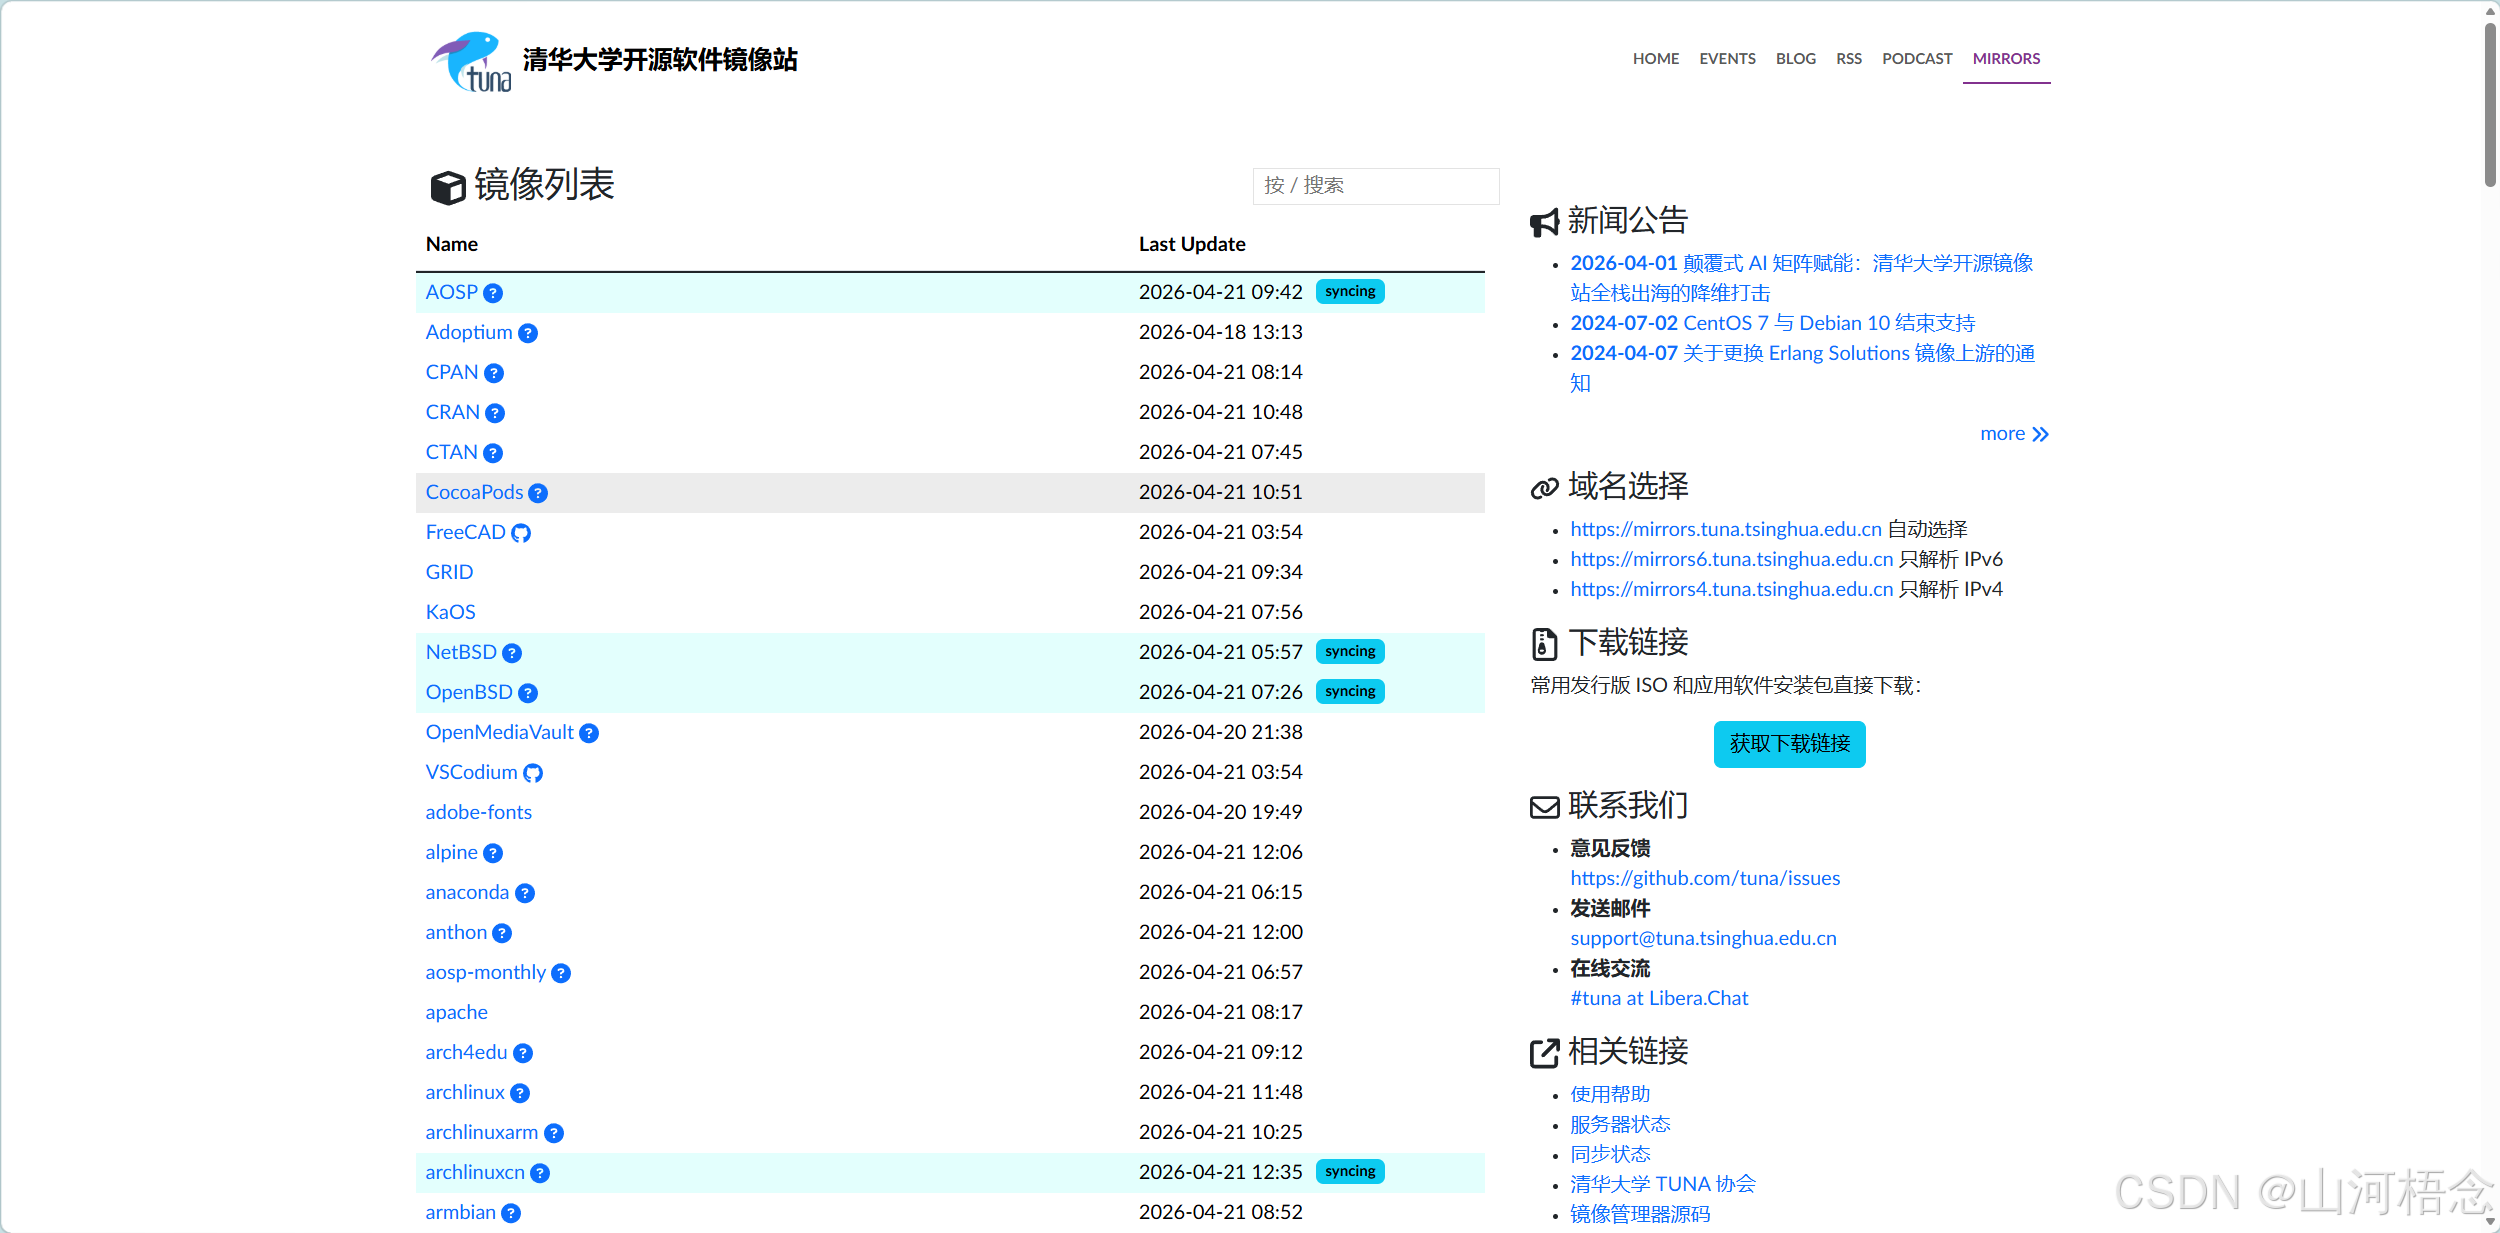The image size is (2500, 1233).
Task: Open the mirrors.tuna.tsinghua.edu.cn auto-select link
Action: 1726,529
